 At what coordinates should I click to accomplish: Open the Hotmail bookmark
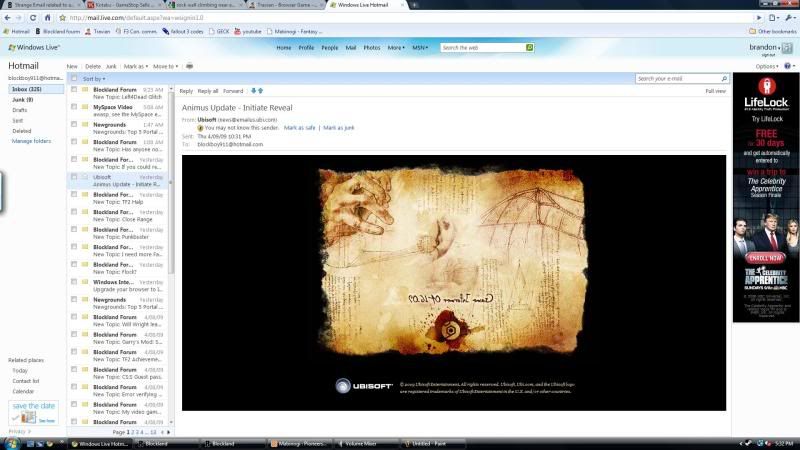16,32
